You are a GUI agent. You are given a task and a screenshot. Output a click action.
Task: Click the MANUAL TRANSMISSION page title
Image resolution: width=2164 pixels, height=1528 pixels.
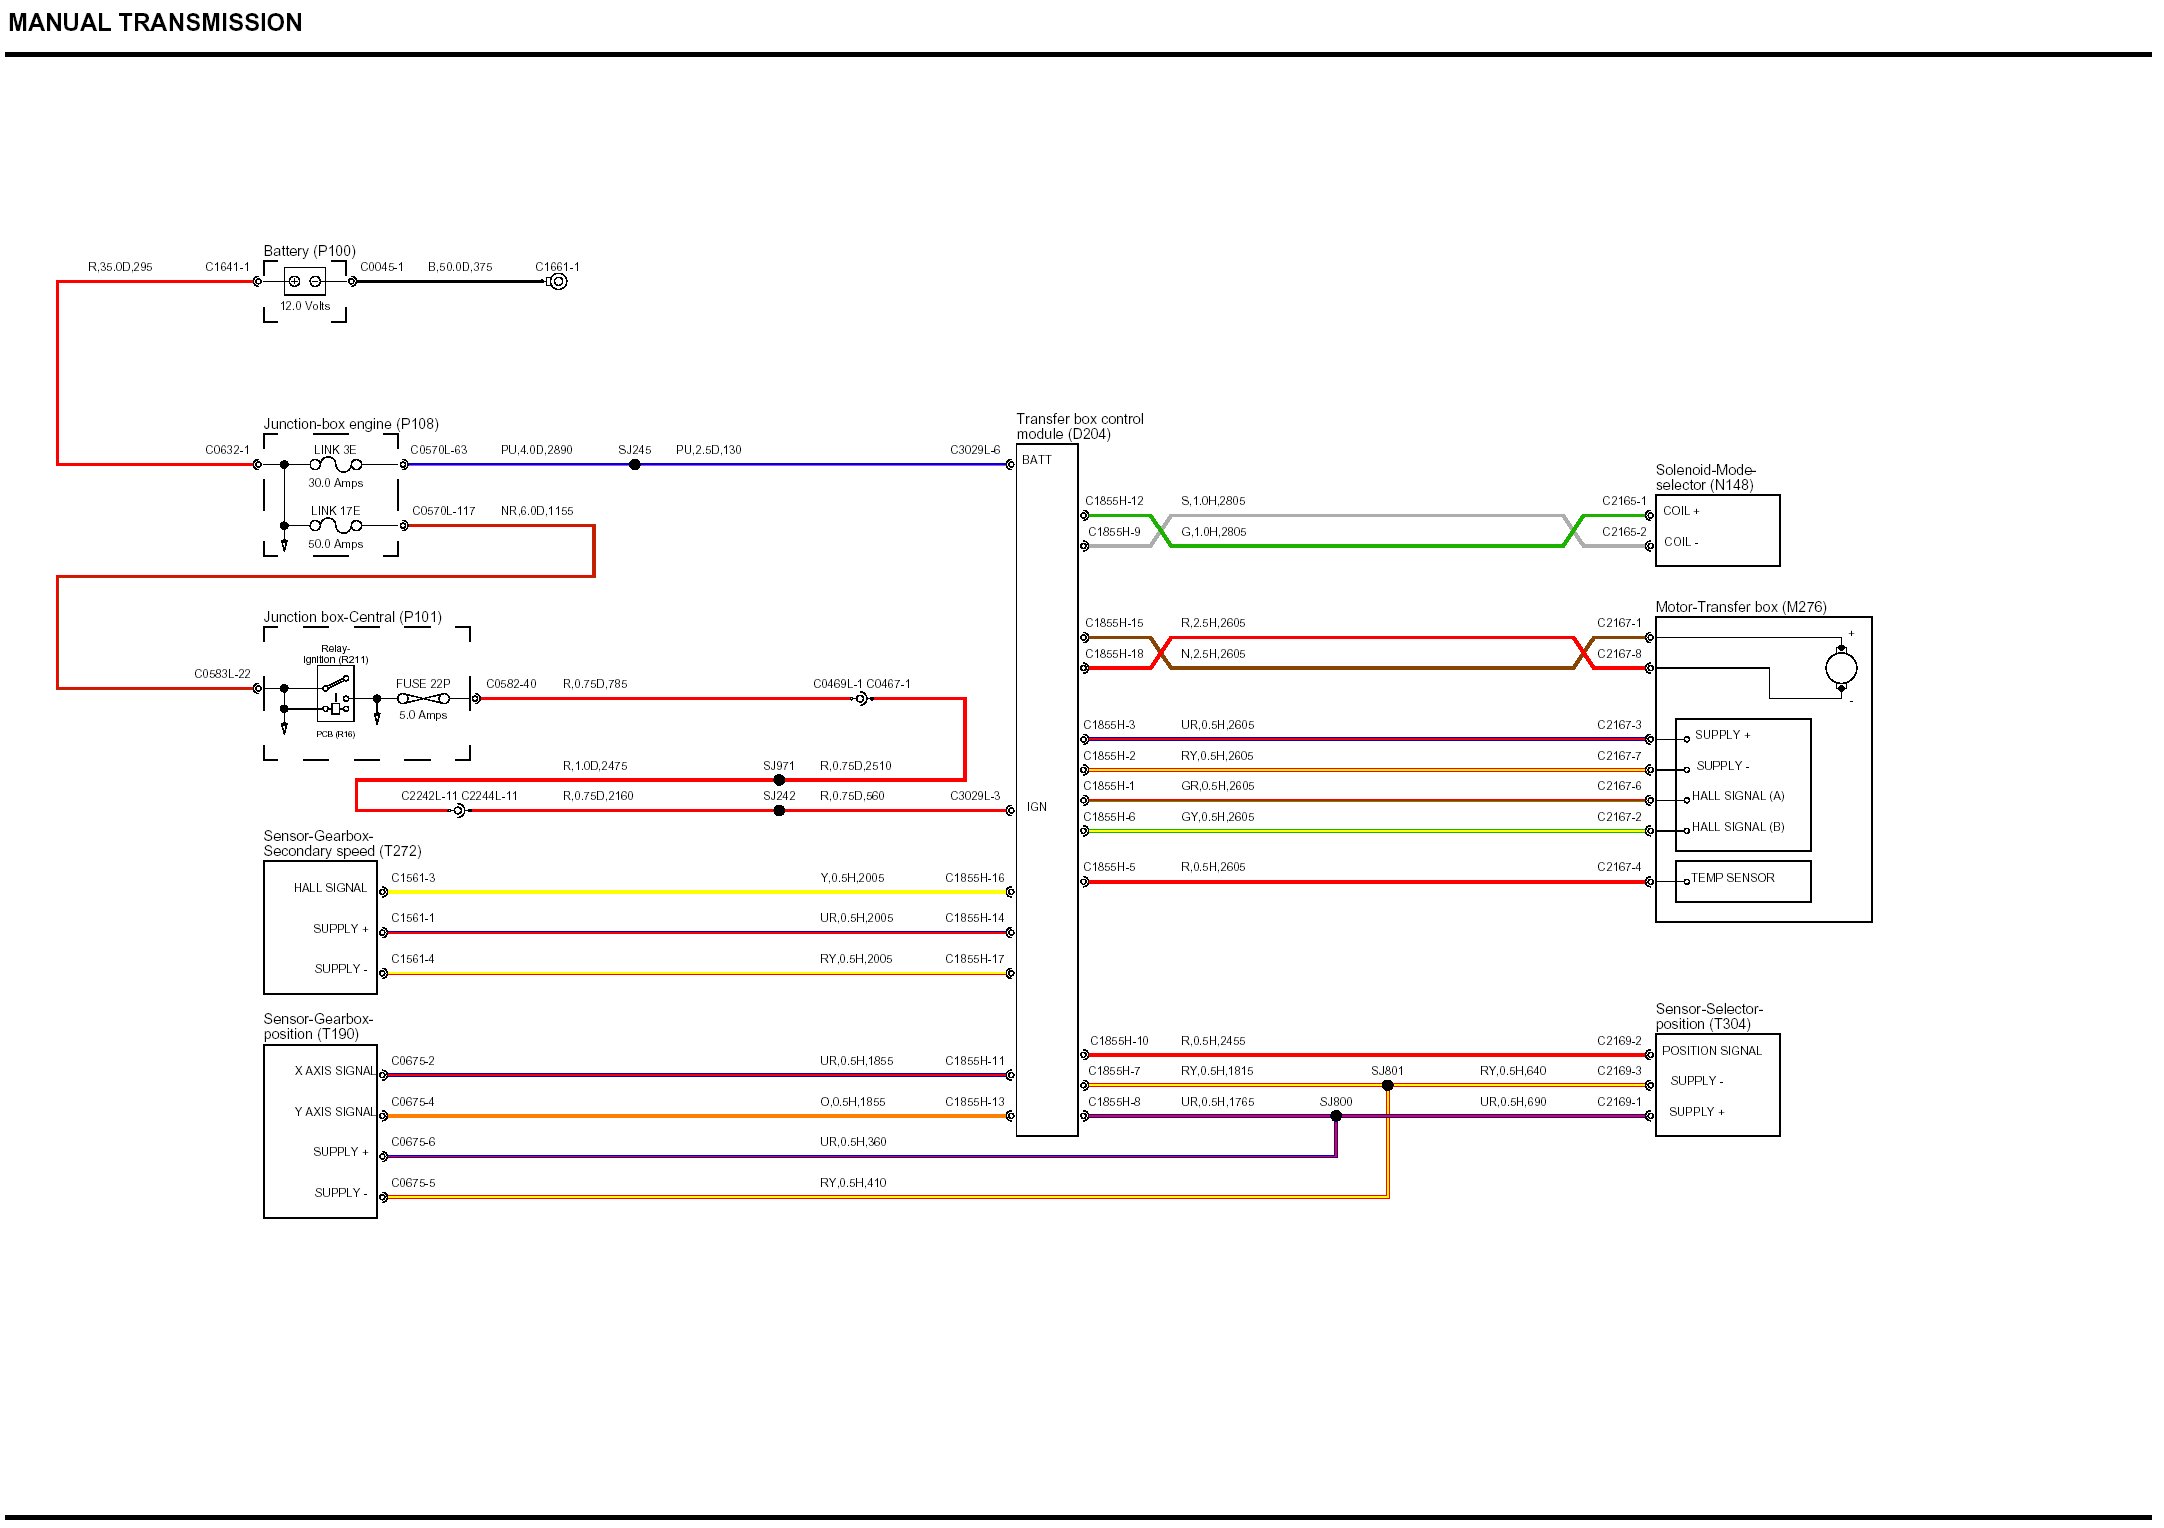pos(155,23)
